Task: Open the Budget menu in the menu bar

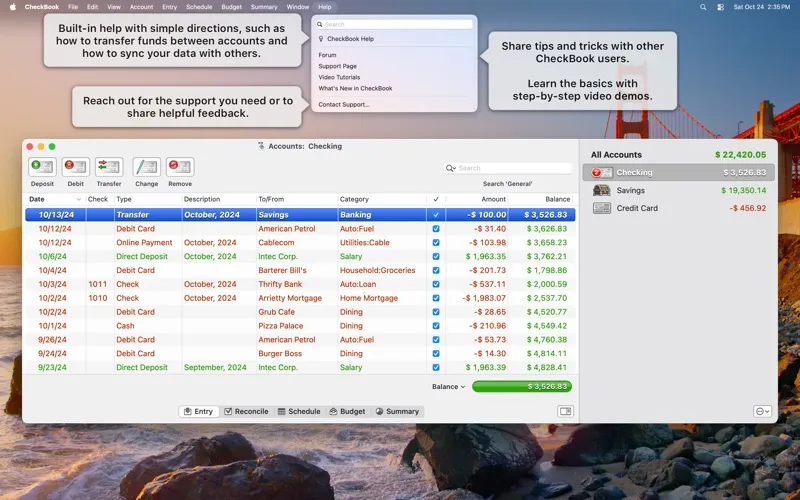Action: 232,7
